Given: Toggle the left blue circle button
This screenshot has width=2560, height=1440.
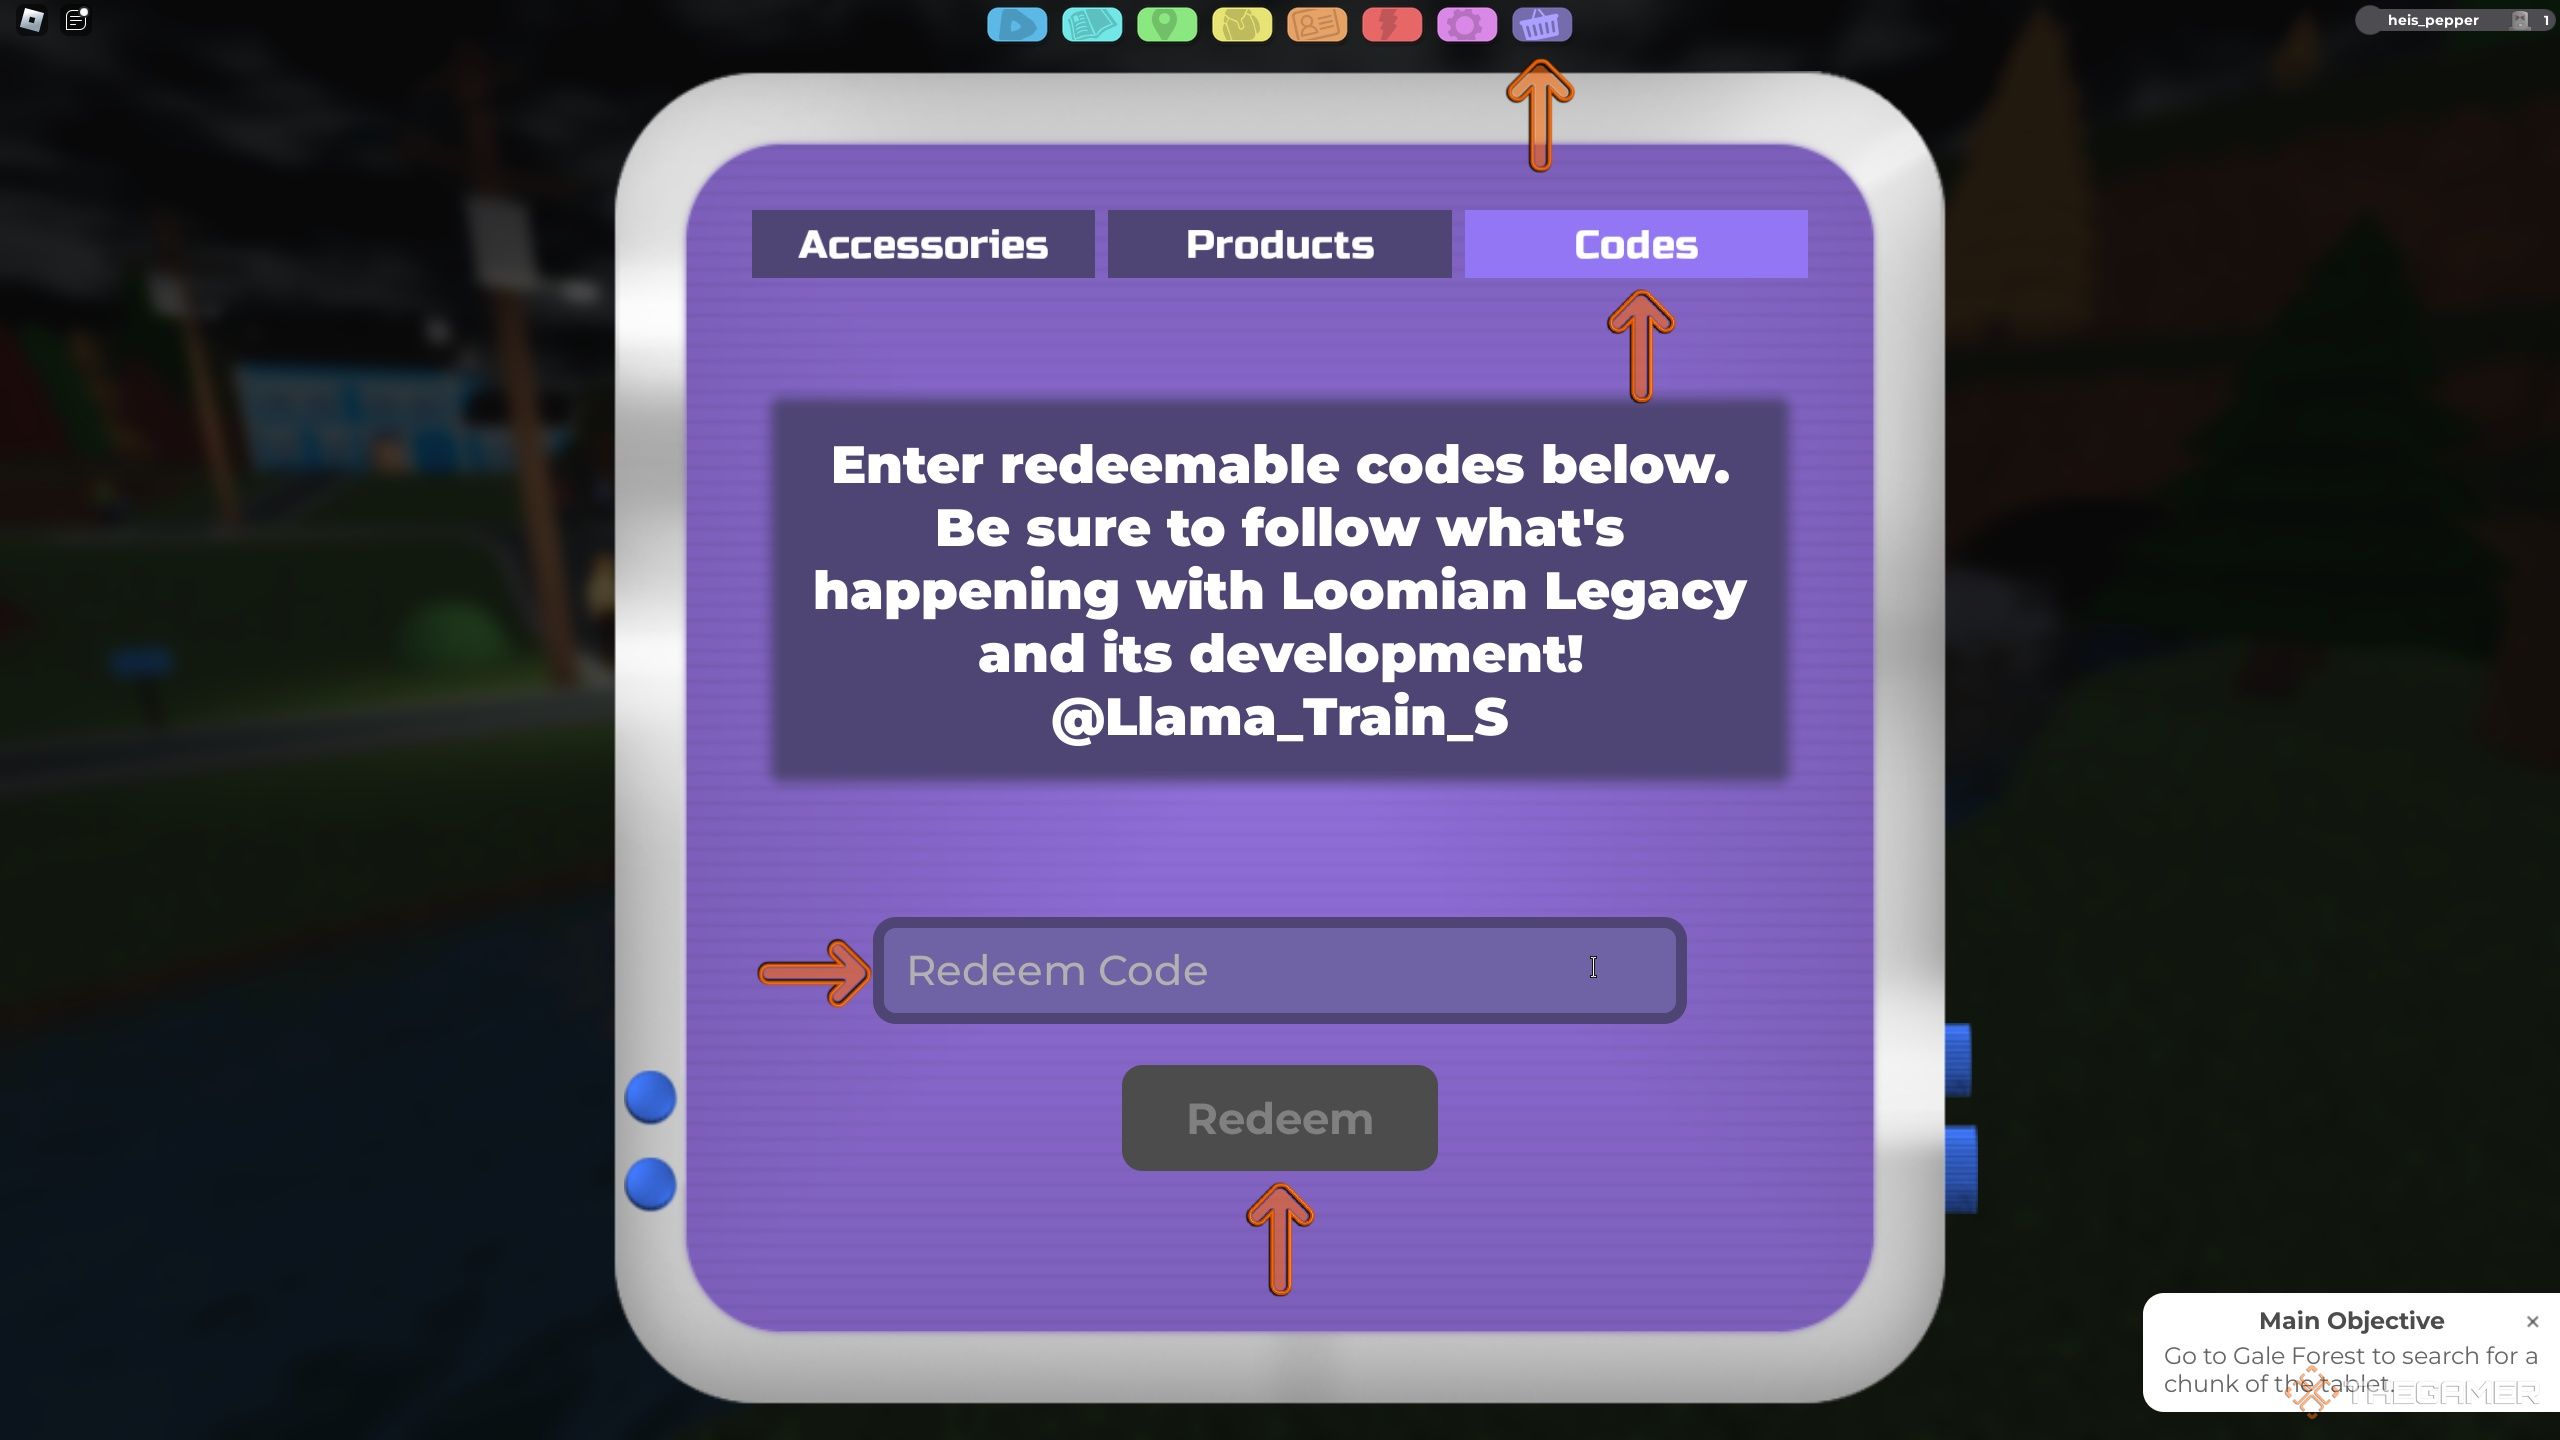Looking at the screenshot, I should (x=651, y=1097).
